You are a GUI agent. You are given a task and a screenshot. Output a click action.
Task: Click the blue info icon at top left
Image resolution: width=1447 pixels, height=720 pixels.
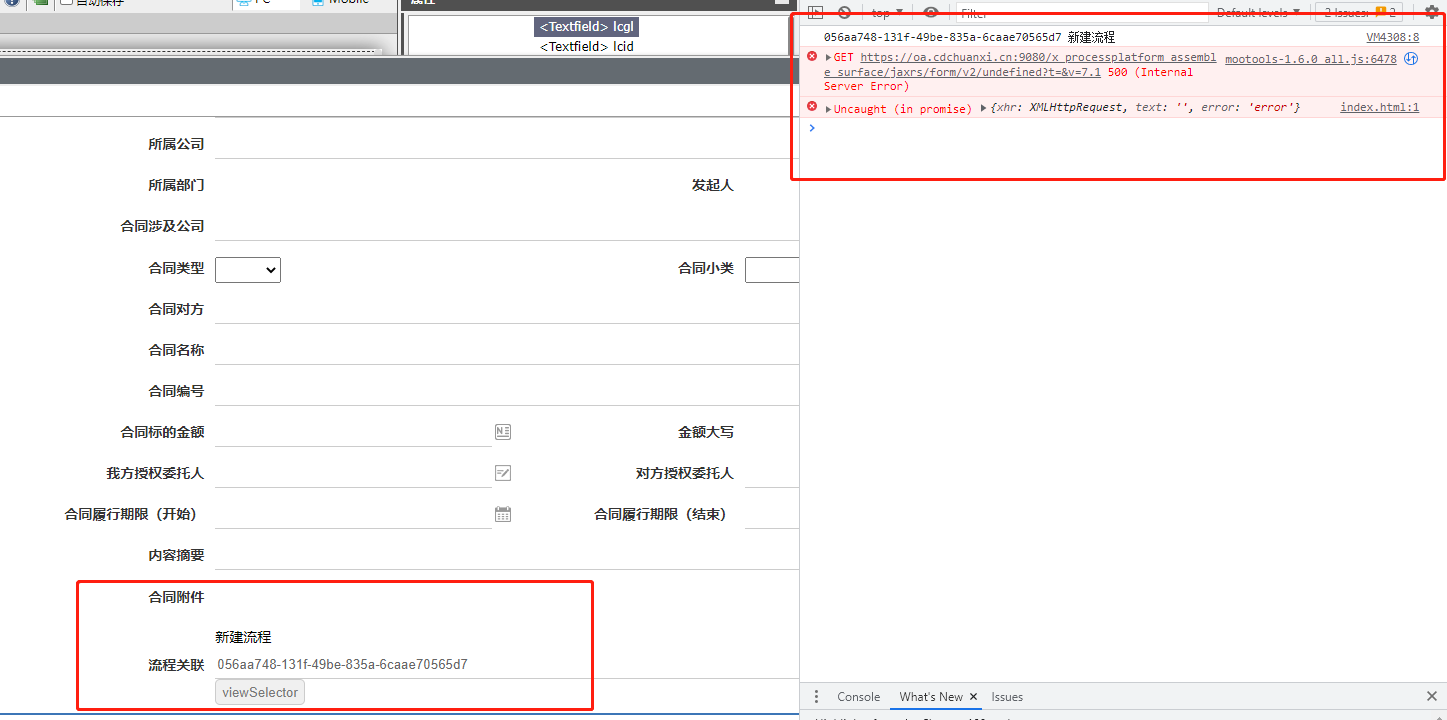[13, 2]
